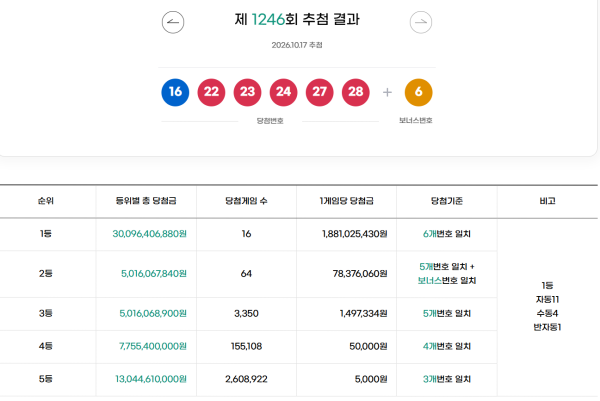600x401 pixels.
Task: Click per-game prize 50,000원
Action: click(368, 346)
